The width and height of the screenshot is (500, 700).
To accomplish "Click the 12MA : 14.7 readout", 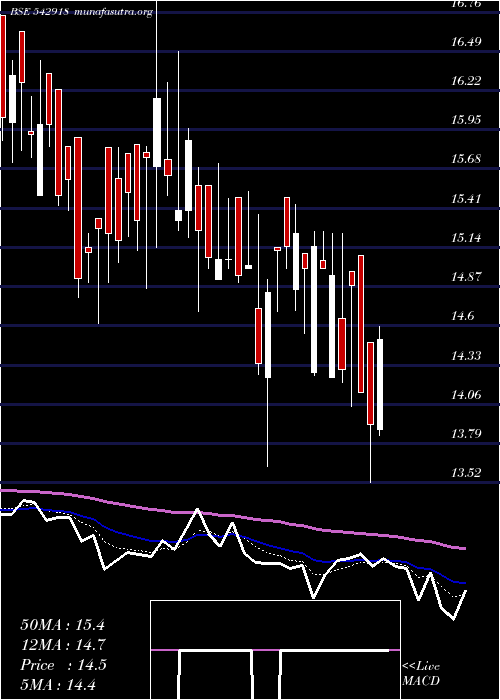I will pyautogui.click(x=63, y=645).
